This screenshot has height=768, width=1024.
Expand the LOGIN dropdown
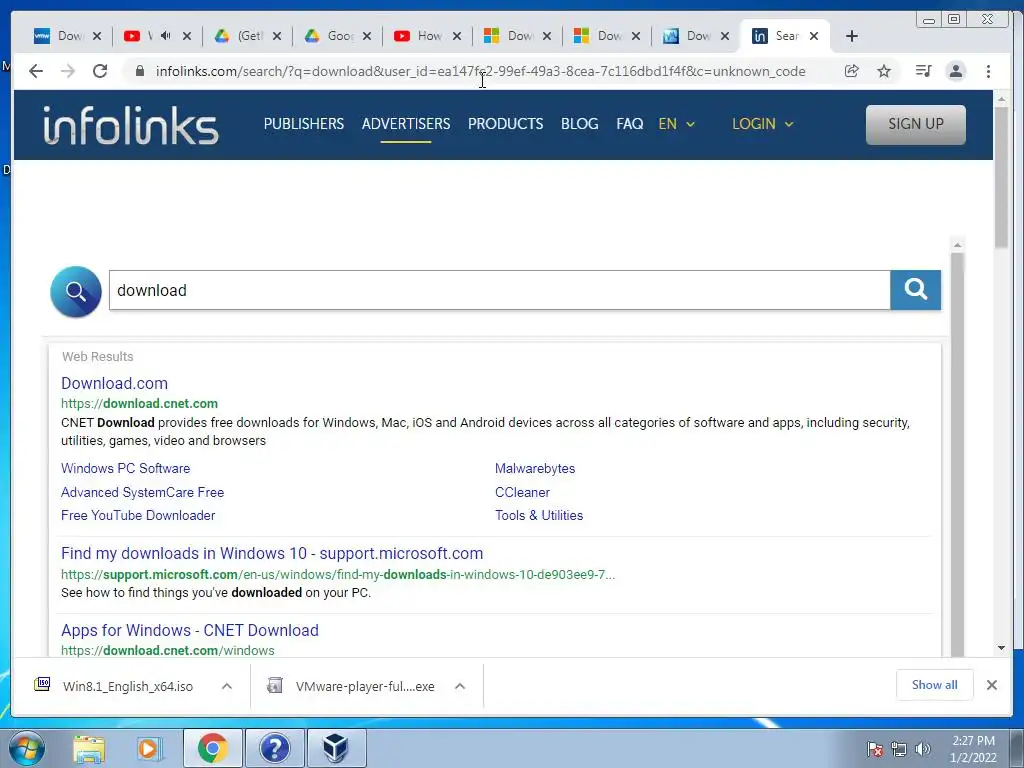[x=763, y=124]
